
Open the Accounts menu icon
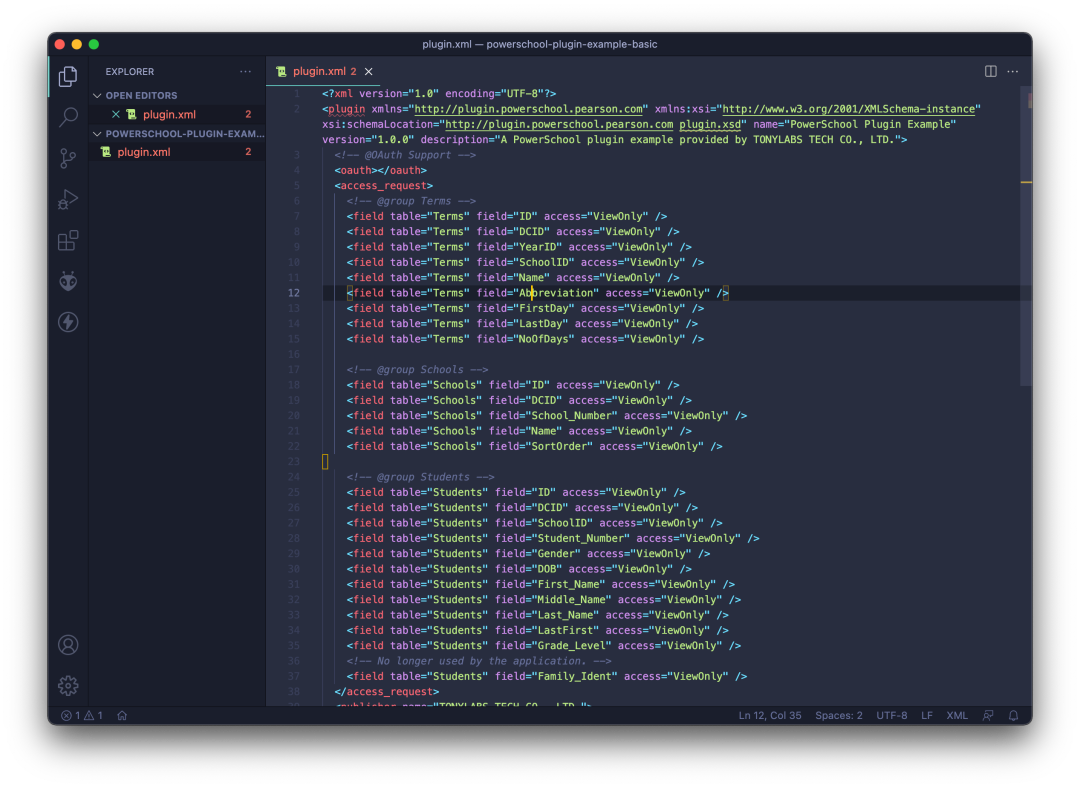click(68, 645)
